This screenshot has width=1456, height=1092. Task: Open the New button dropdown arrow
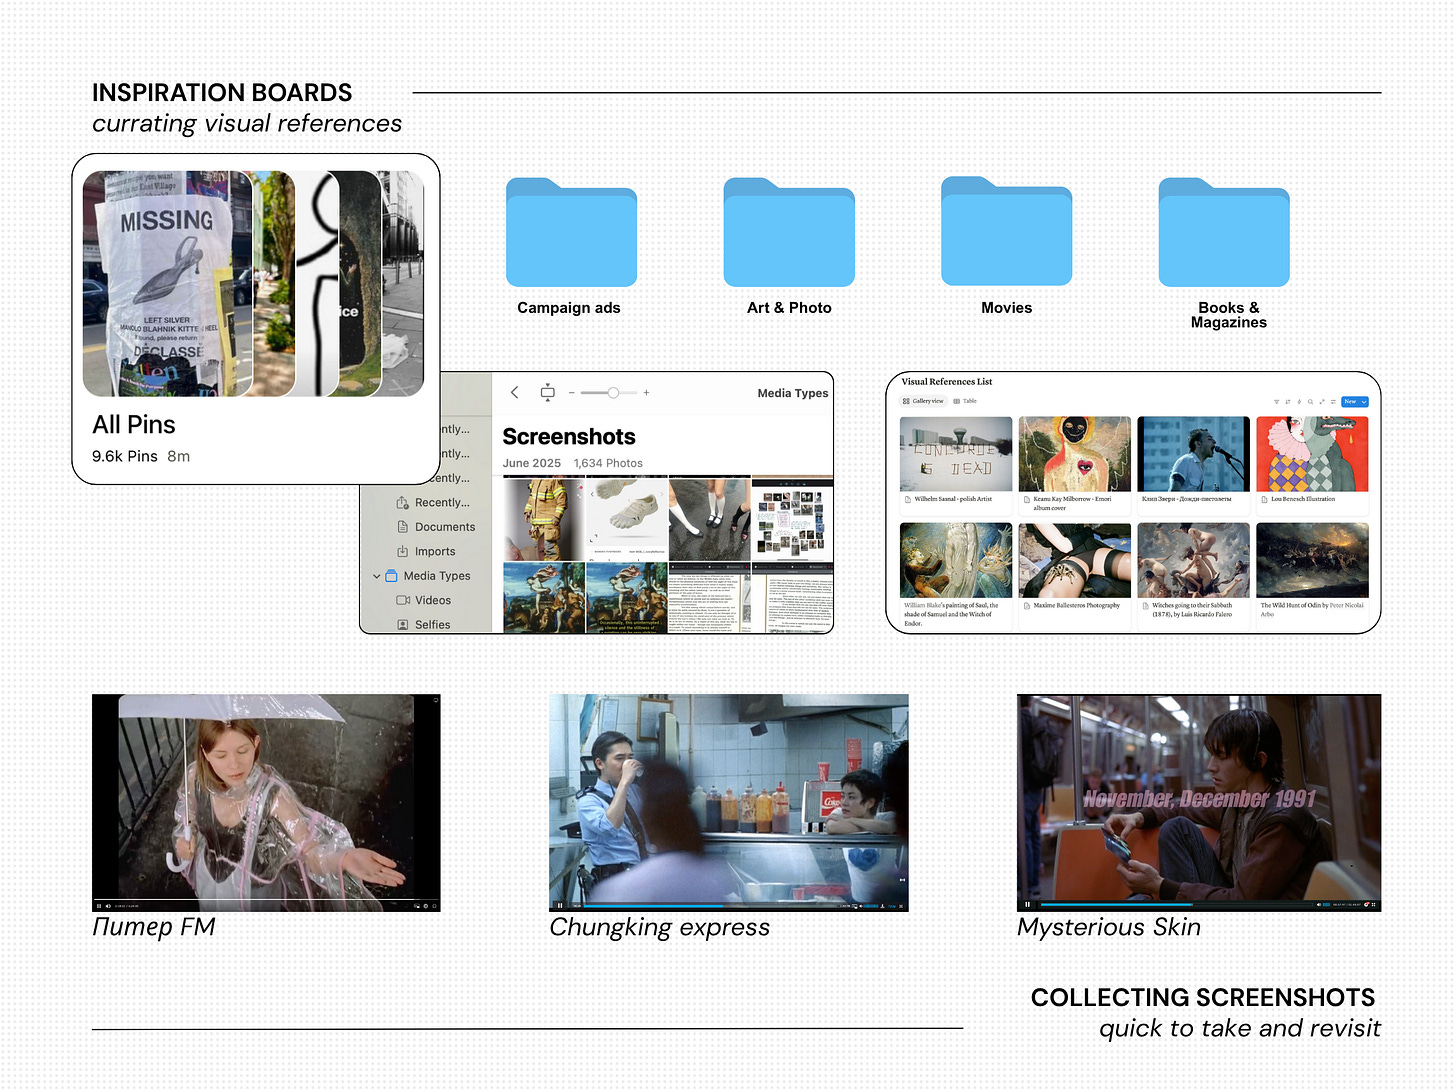pyautogui.click(x=1364, y=402)
